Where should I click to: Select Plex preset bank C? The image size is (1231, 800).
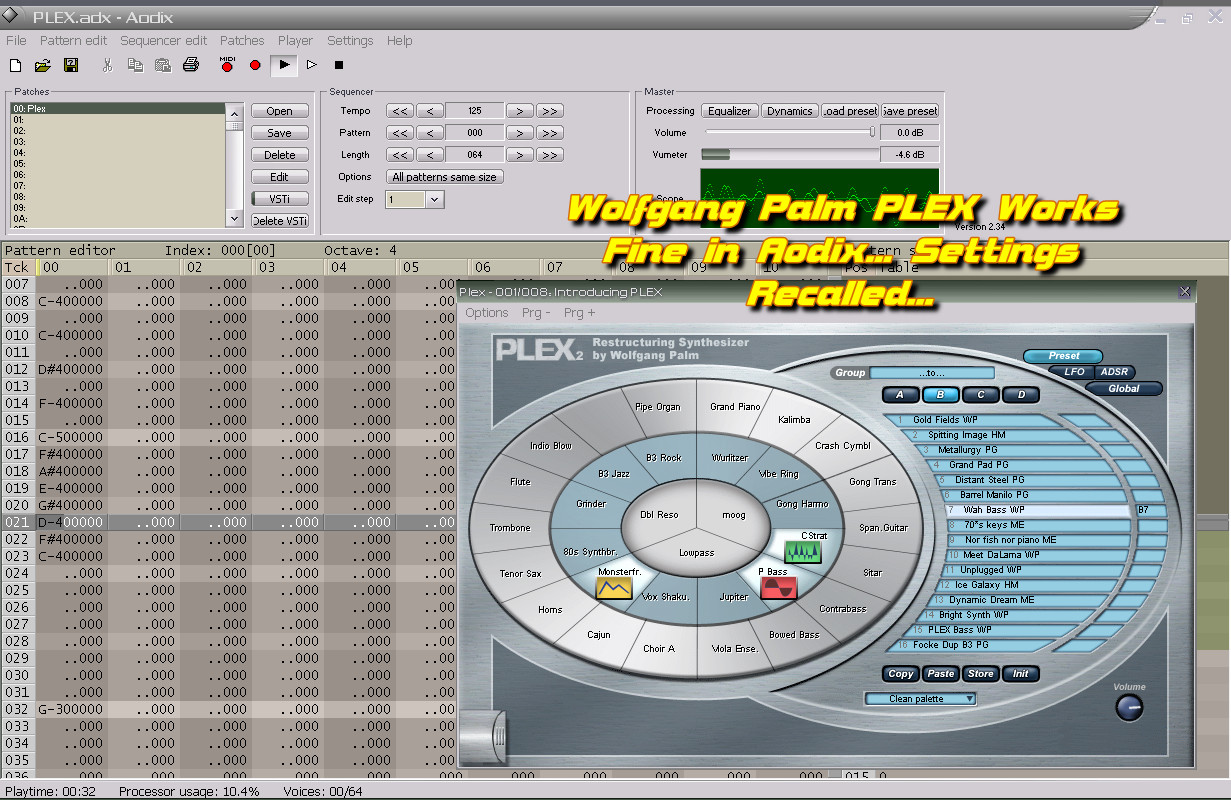tap(981, 395)
